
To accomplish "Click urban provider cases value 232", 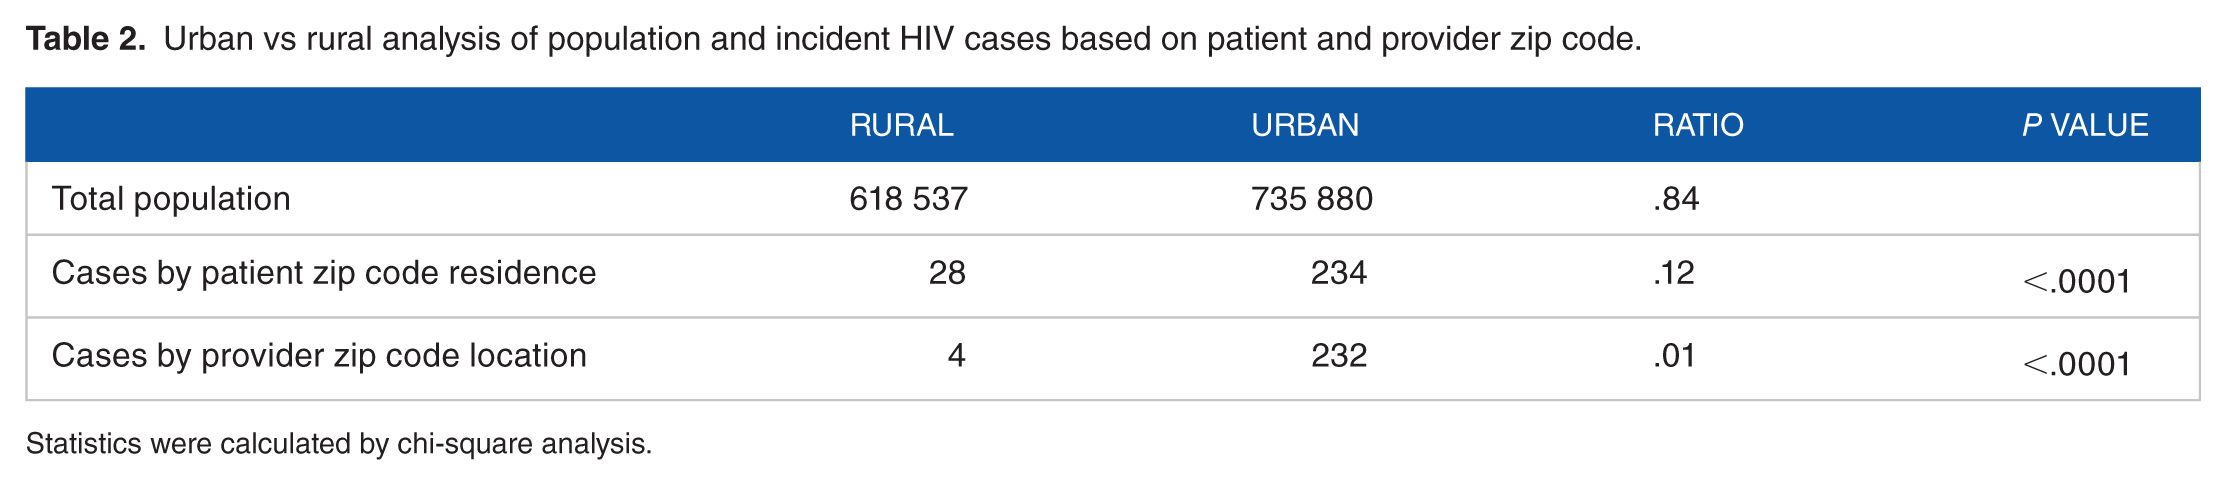I will coord(1338,356).
